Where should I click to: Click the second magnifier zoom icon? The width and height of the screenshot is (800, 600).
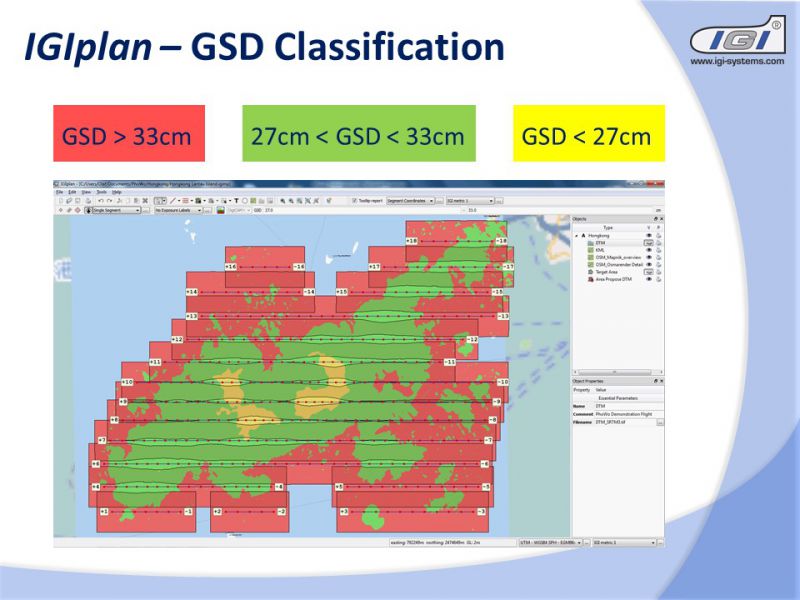point(291,201)
